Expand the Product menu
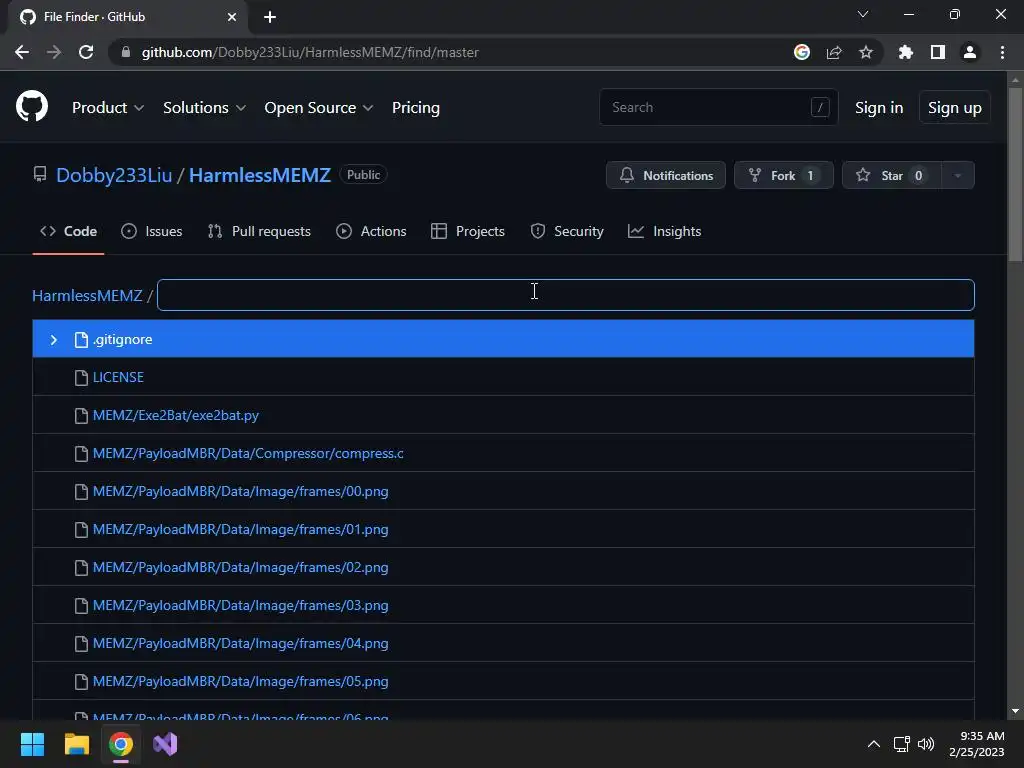Viewport: 1024px width, 768px height. coord(108,108)
